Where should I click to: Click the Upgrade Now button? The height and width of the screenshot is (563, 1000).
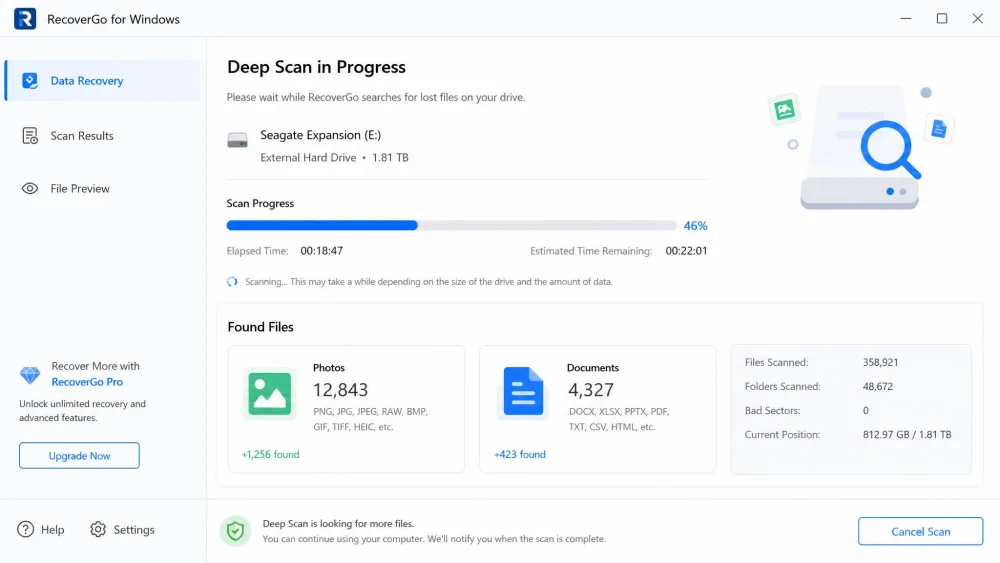click(x=79, y=455)
